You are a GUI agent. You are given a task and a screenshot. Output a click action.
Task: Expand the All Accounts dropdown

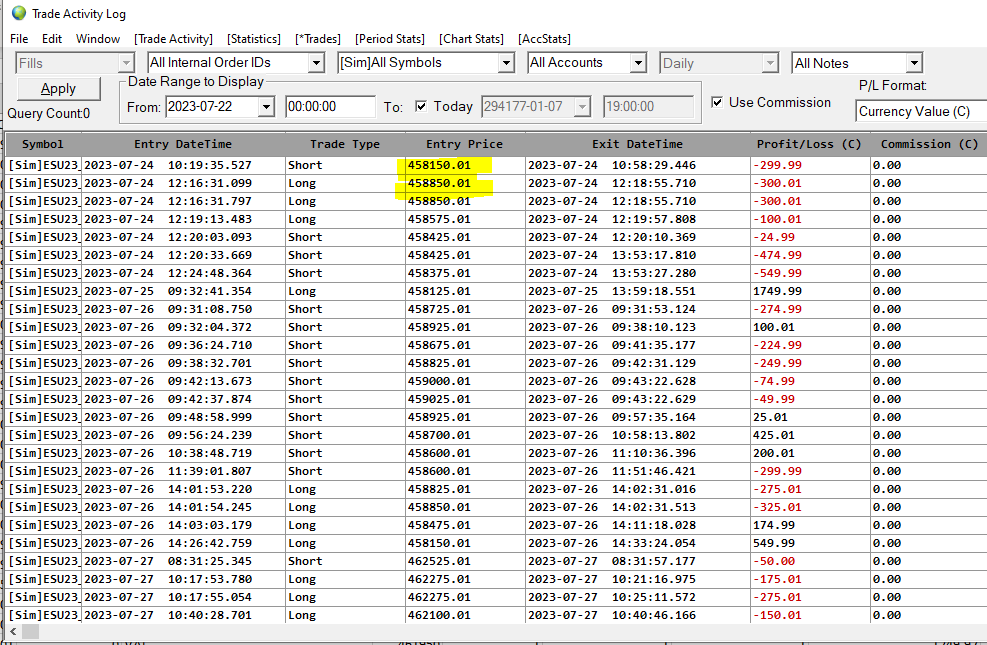[638, 63]
